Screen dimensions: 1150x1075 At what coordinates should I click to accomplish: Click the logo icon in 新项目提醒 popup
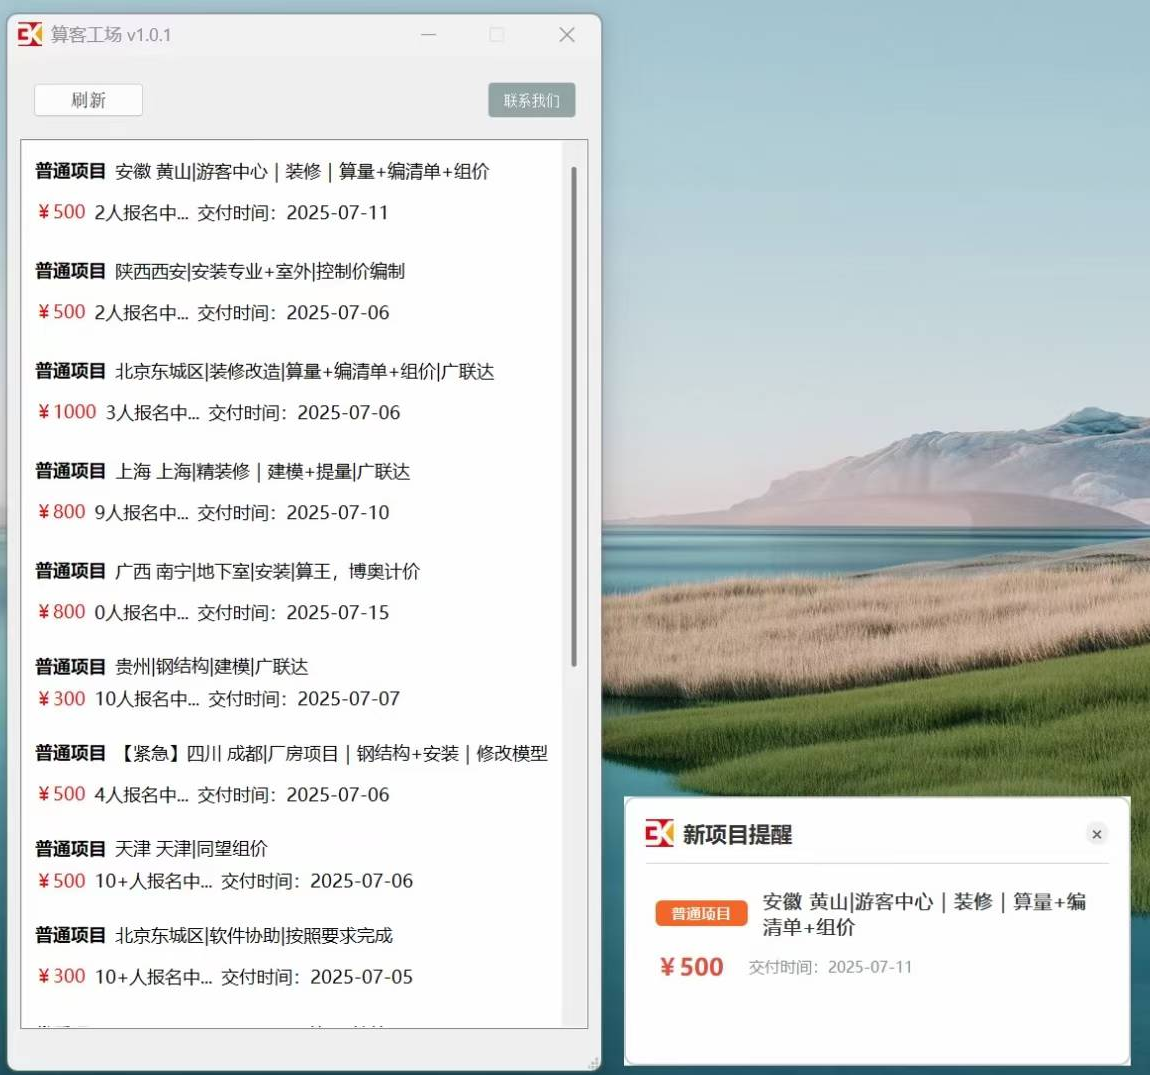tap(659, 833)
